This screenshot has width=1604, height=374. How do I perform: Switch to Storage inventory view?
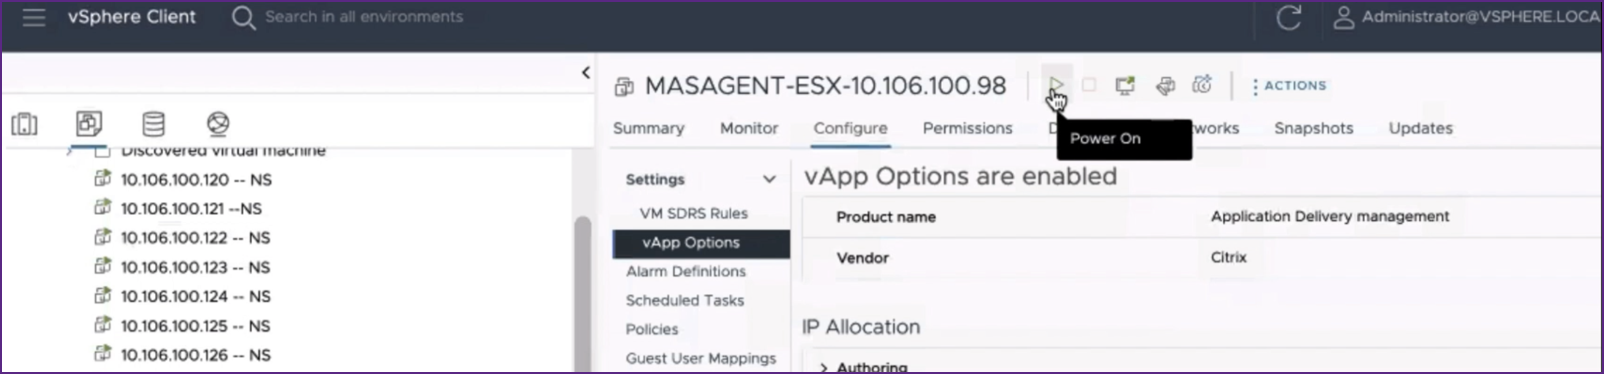pos(153,124)
